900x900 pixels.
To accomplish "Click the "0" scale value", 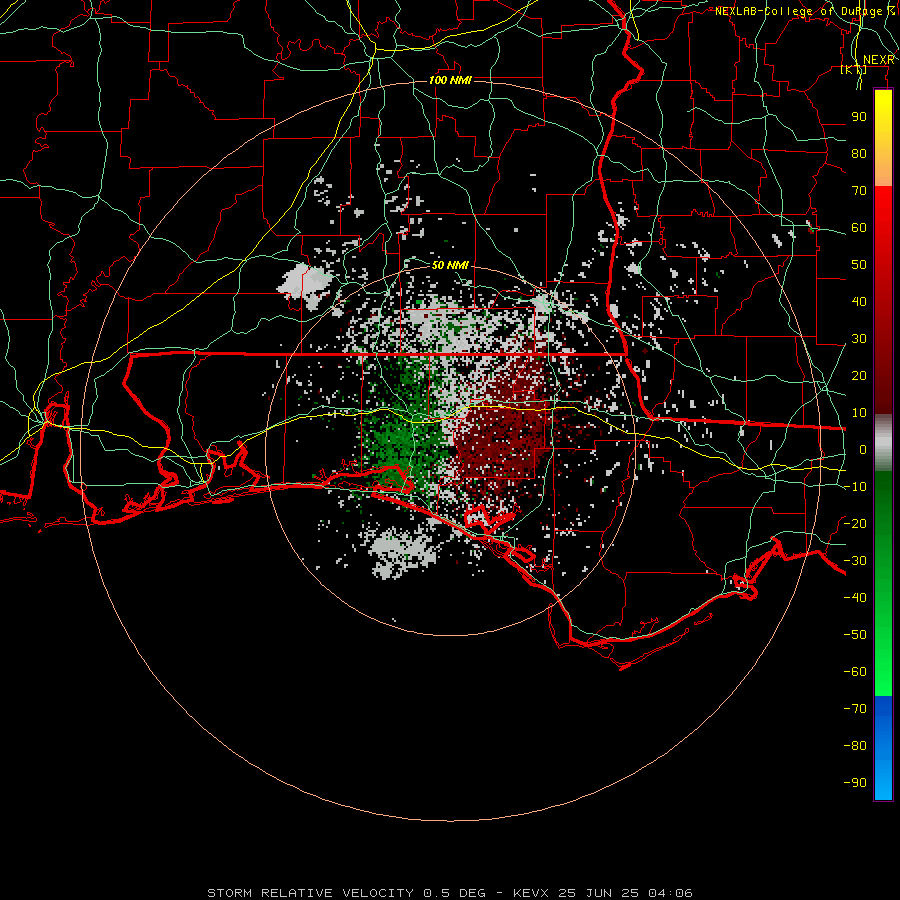I will pyautogui.click(x=863, y=449).
